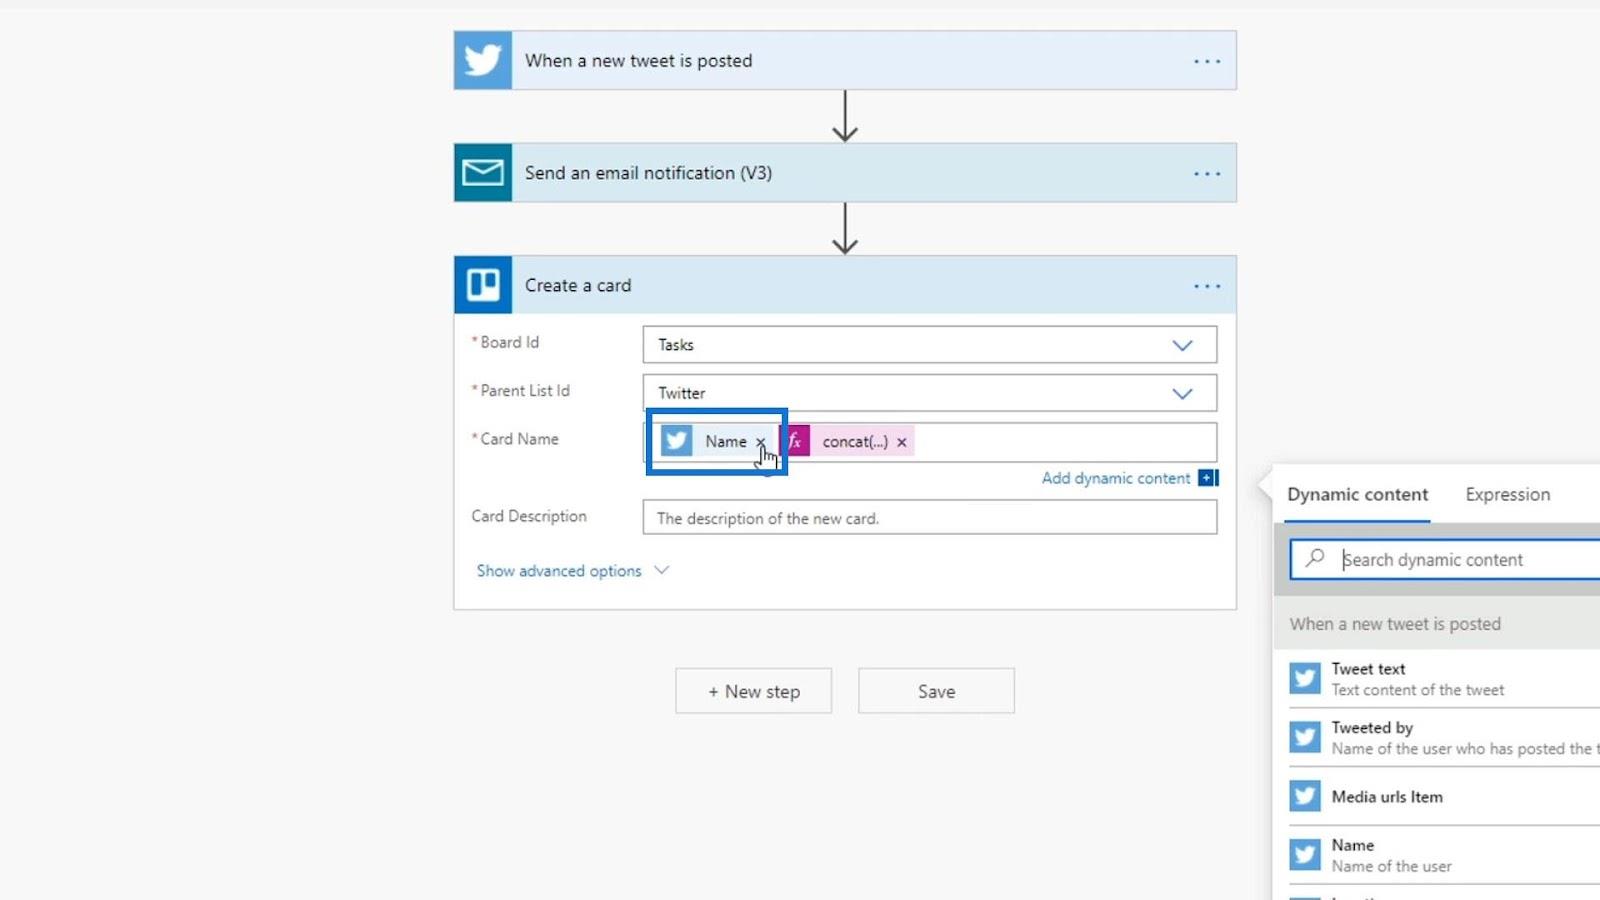Click the Show advanced options link
The width and height of the screenshot is (1600, 900).
(559, 571)
